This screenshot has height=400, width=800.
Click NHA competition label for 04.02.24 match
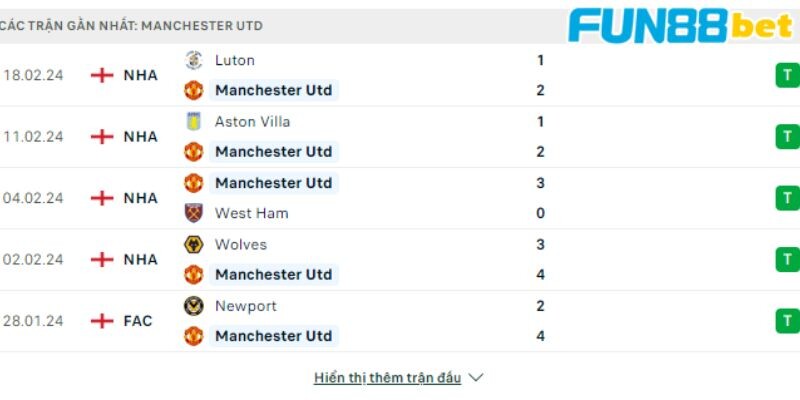(140, 198)
